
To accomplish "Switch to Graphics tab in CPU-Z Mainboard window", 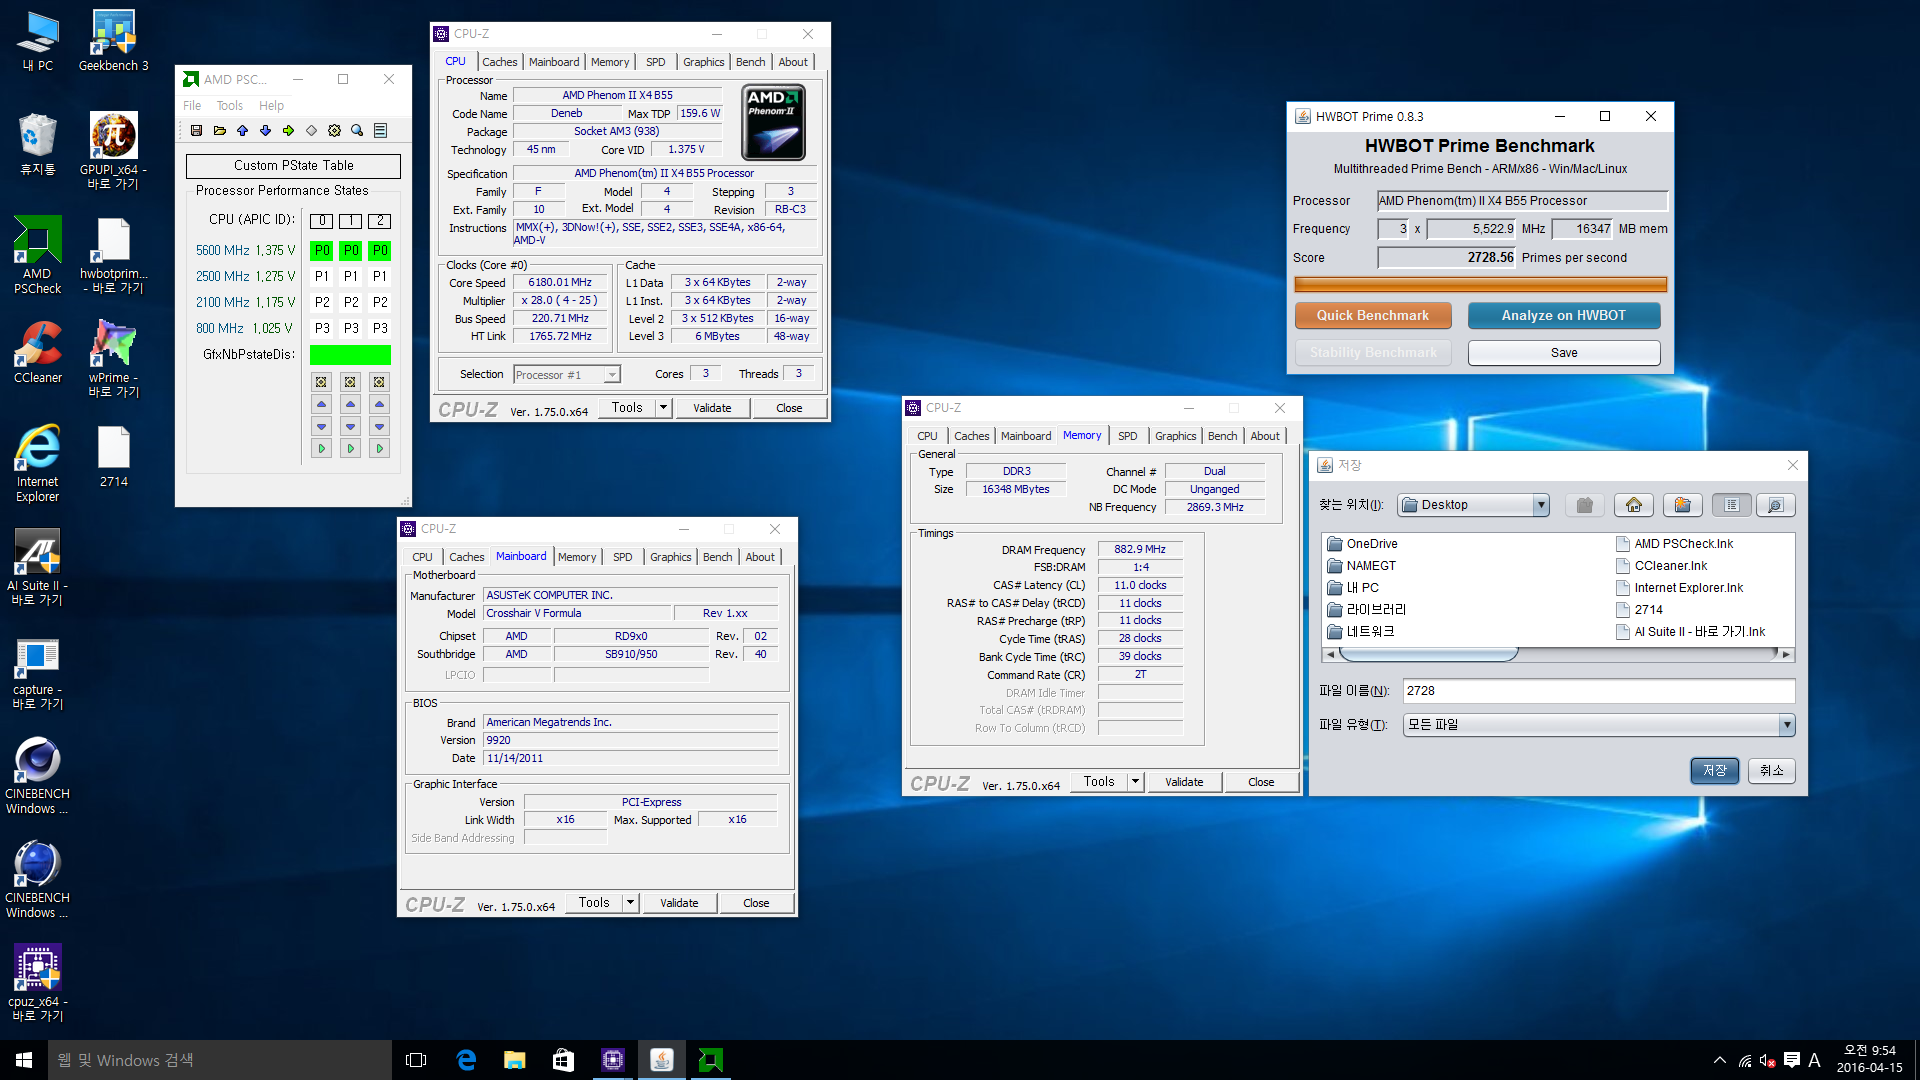I will pos(670,557).
